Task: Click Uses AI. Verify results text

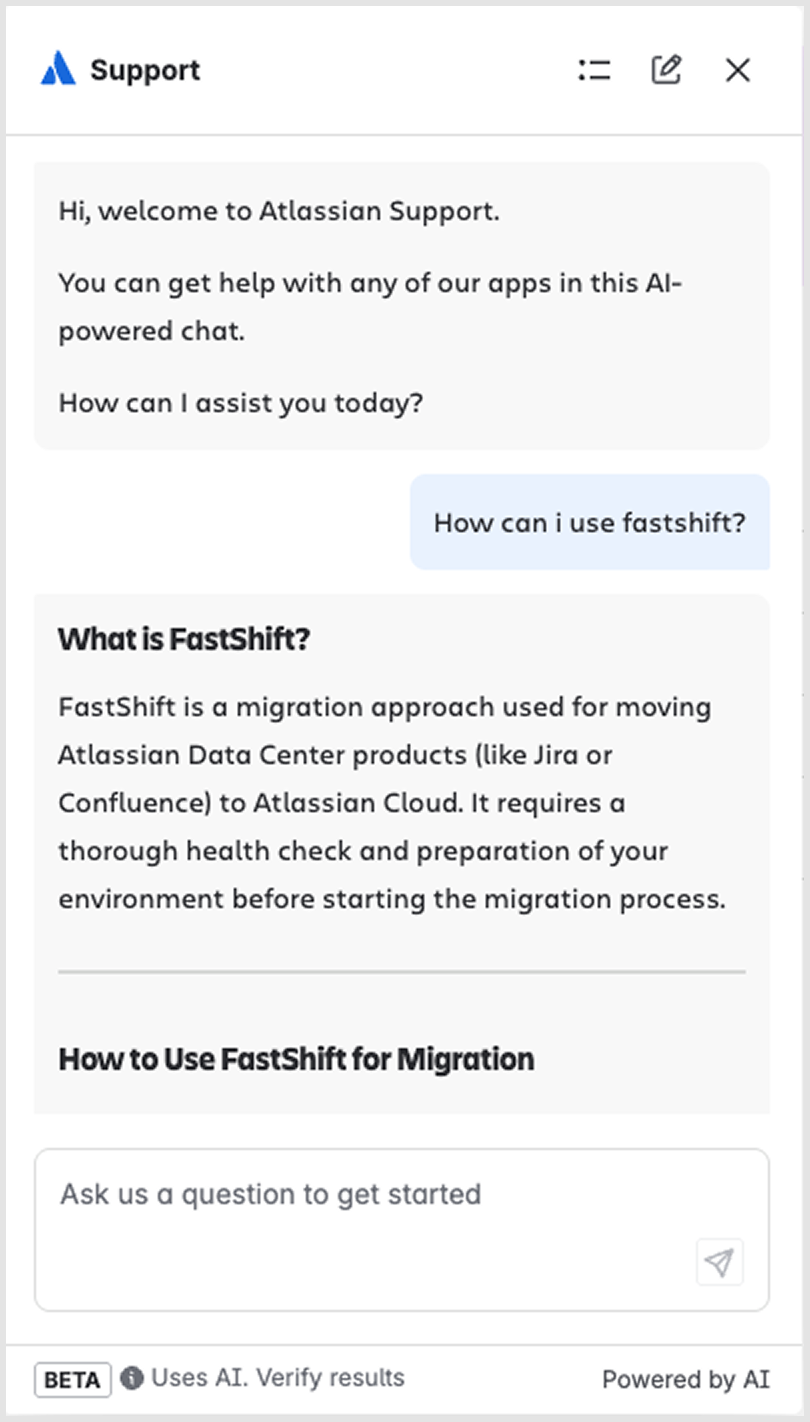Action: click(277, 1378)
